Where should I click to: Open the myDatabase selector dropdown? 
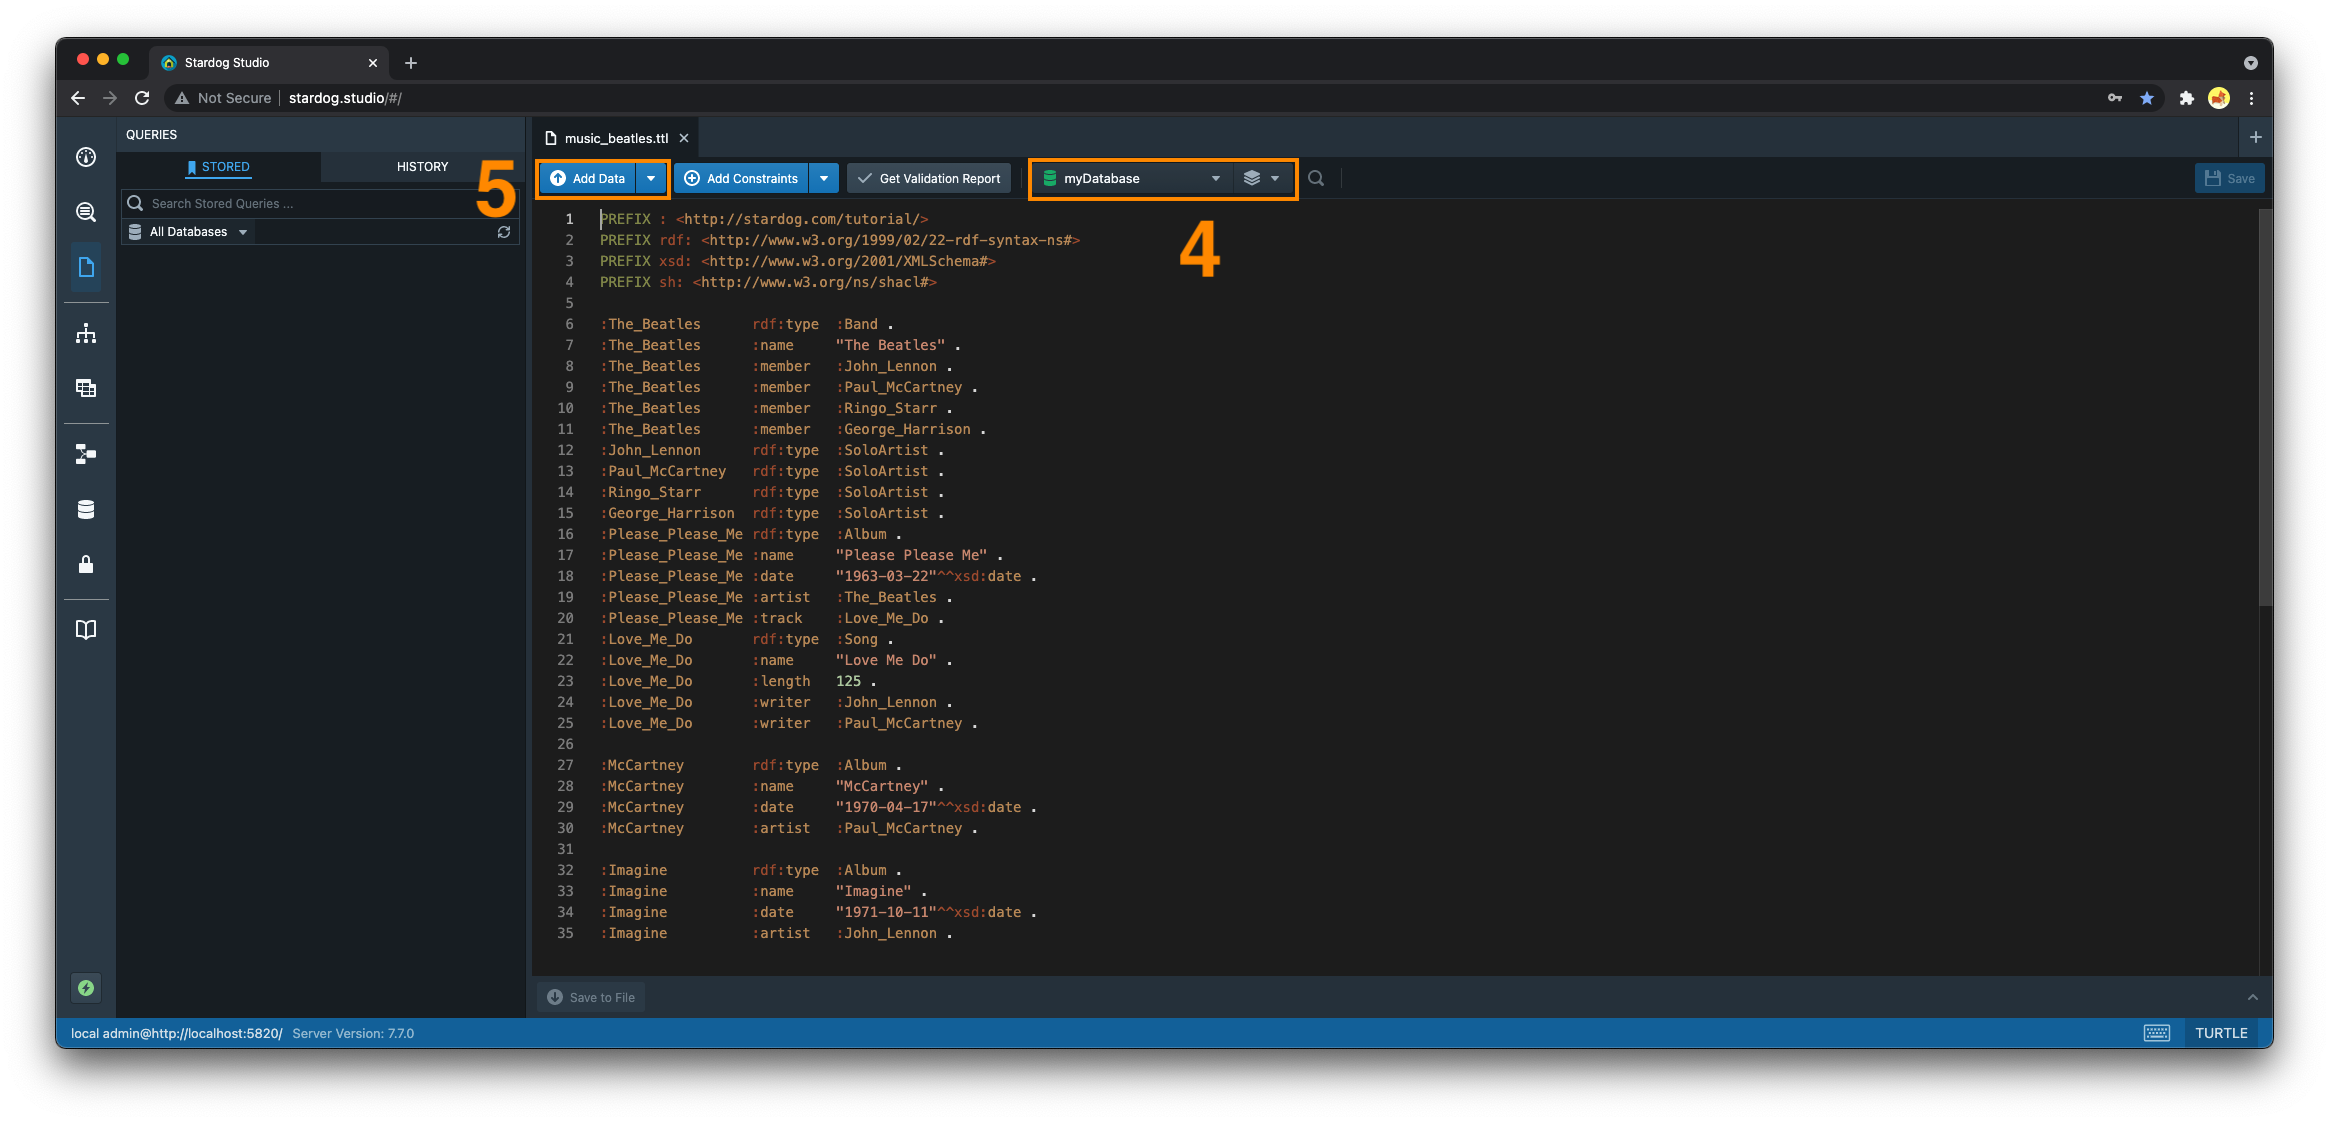(1131, 178)
